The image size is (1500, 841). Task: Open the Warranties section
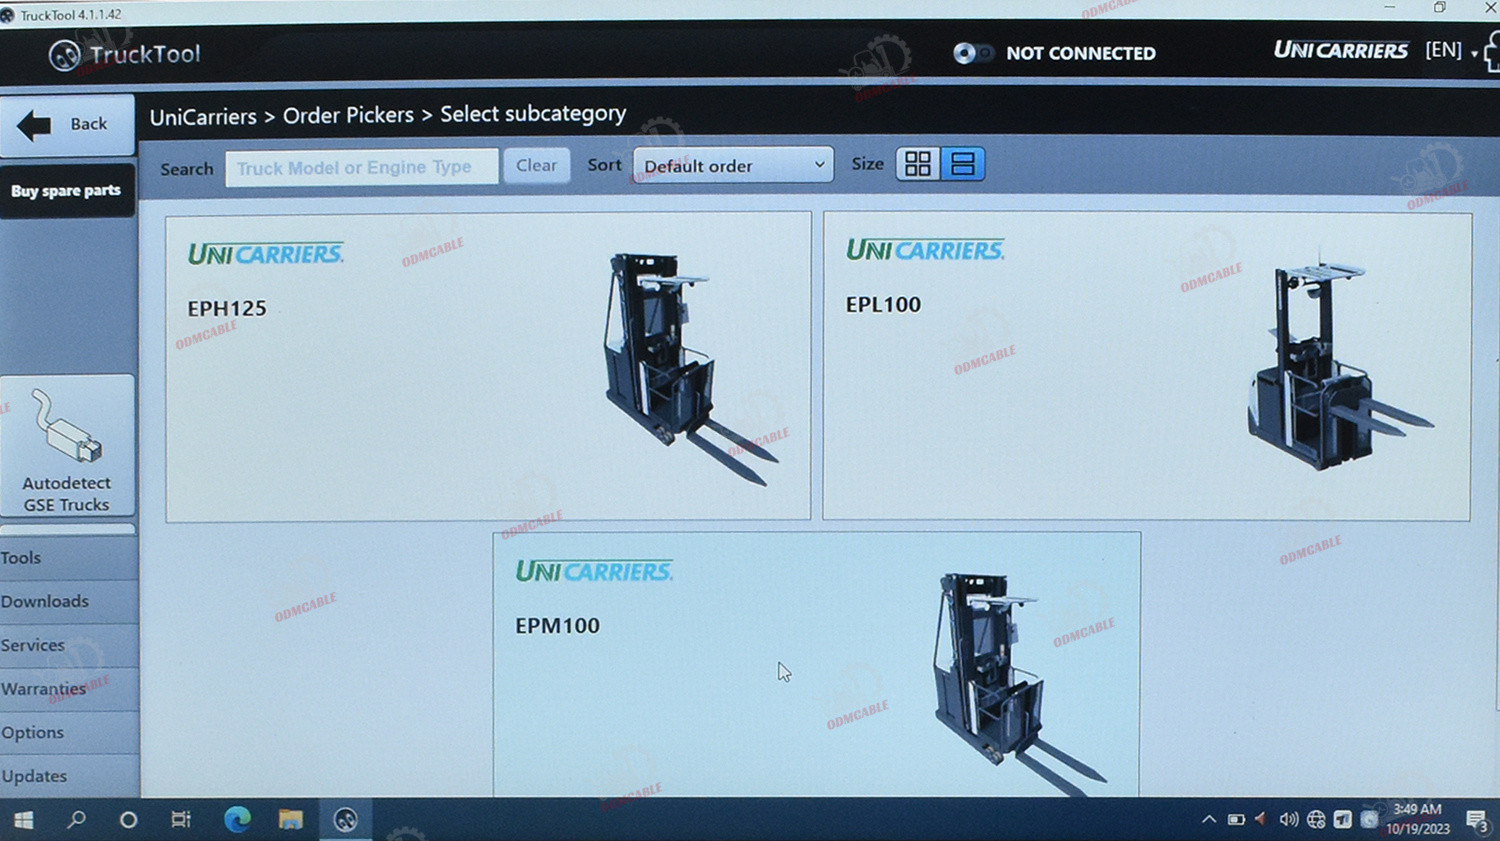[68, 689]
